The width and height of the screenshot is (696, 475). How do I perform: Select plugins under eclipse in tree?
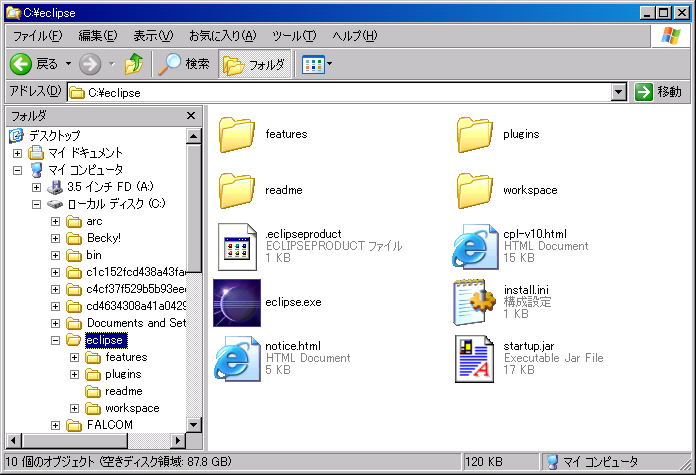point(123,374)
